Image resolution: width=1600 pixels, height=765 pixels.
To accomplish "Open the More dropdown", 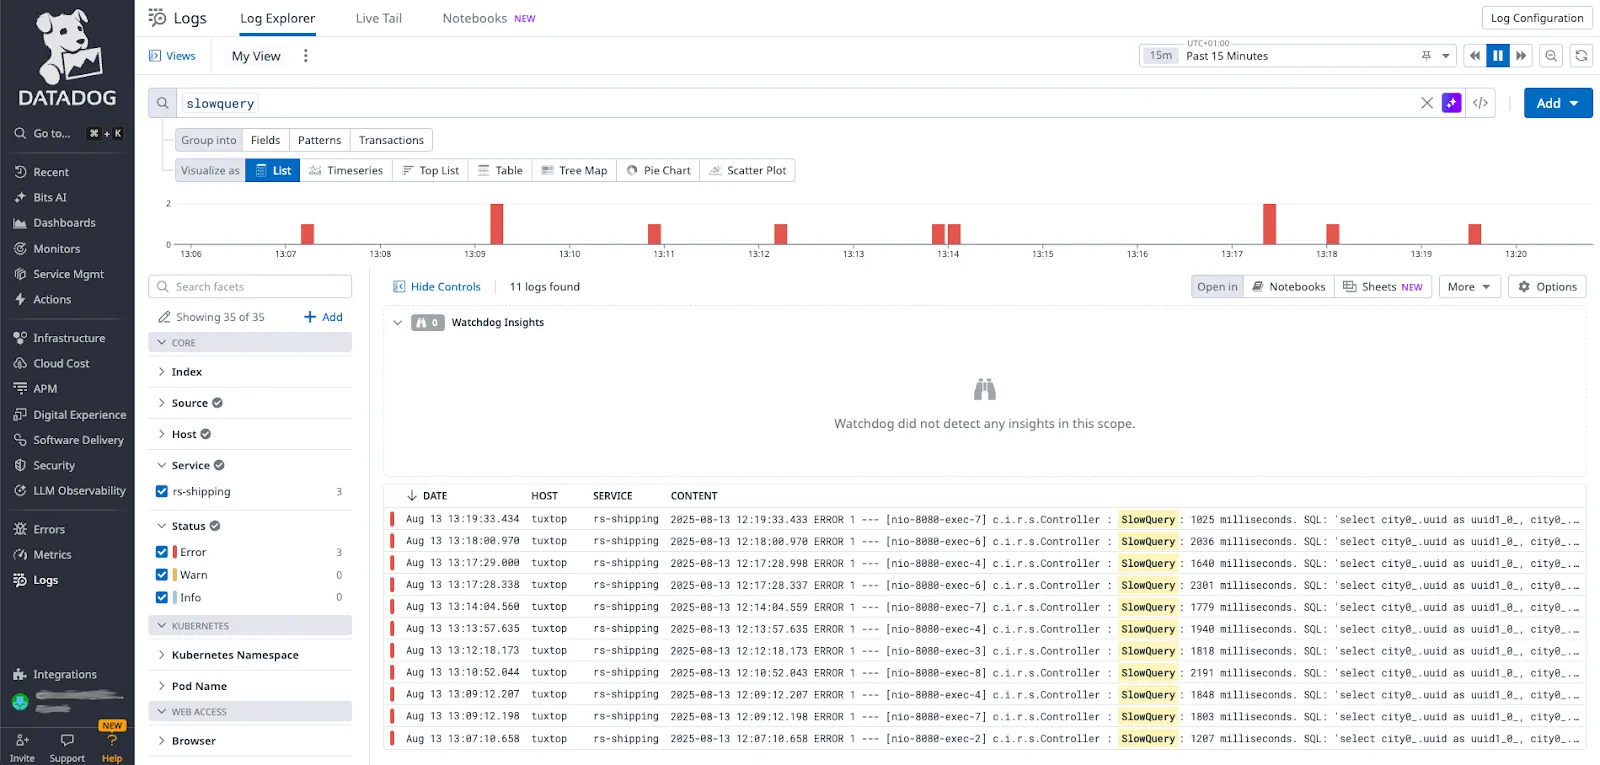I will (1469, 286).
